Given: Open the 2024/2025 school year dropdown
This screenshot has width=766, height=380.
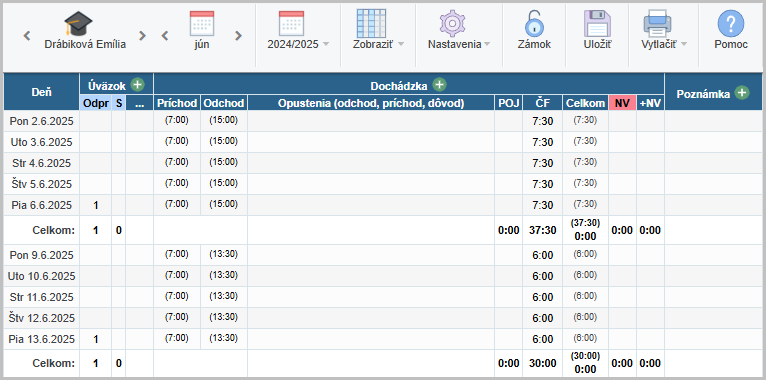Looking at the screenshot, I should pyautogui.click(x=326, y=44).
